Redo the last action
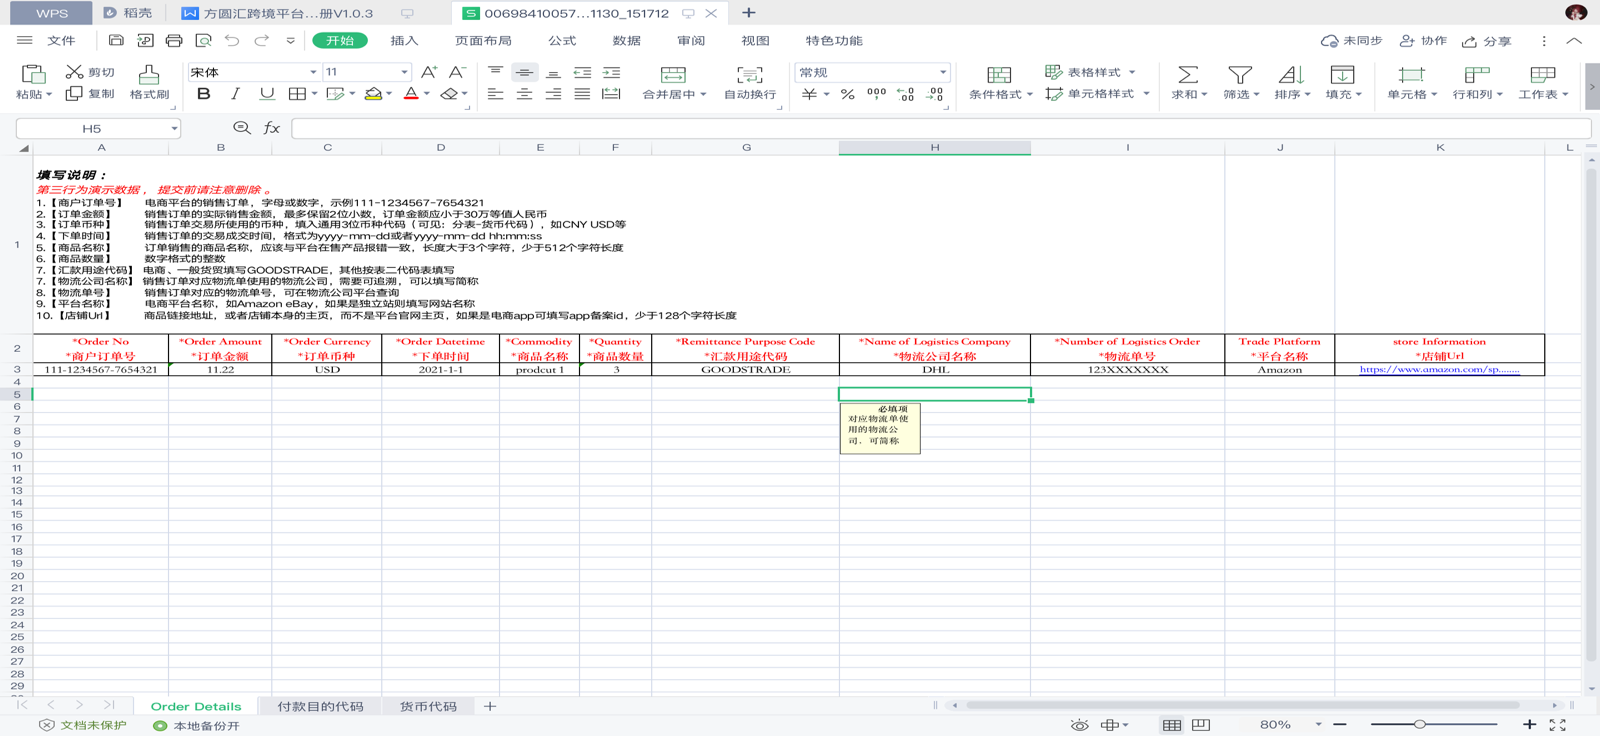Screen dimensions: 1600x736 [x=261, y=41]
